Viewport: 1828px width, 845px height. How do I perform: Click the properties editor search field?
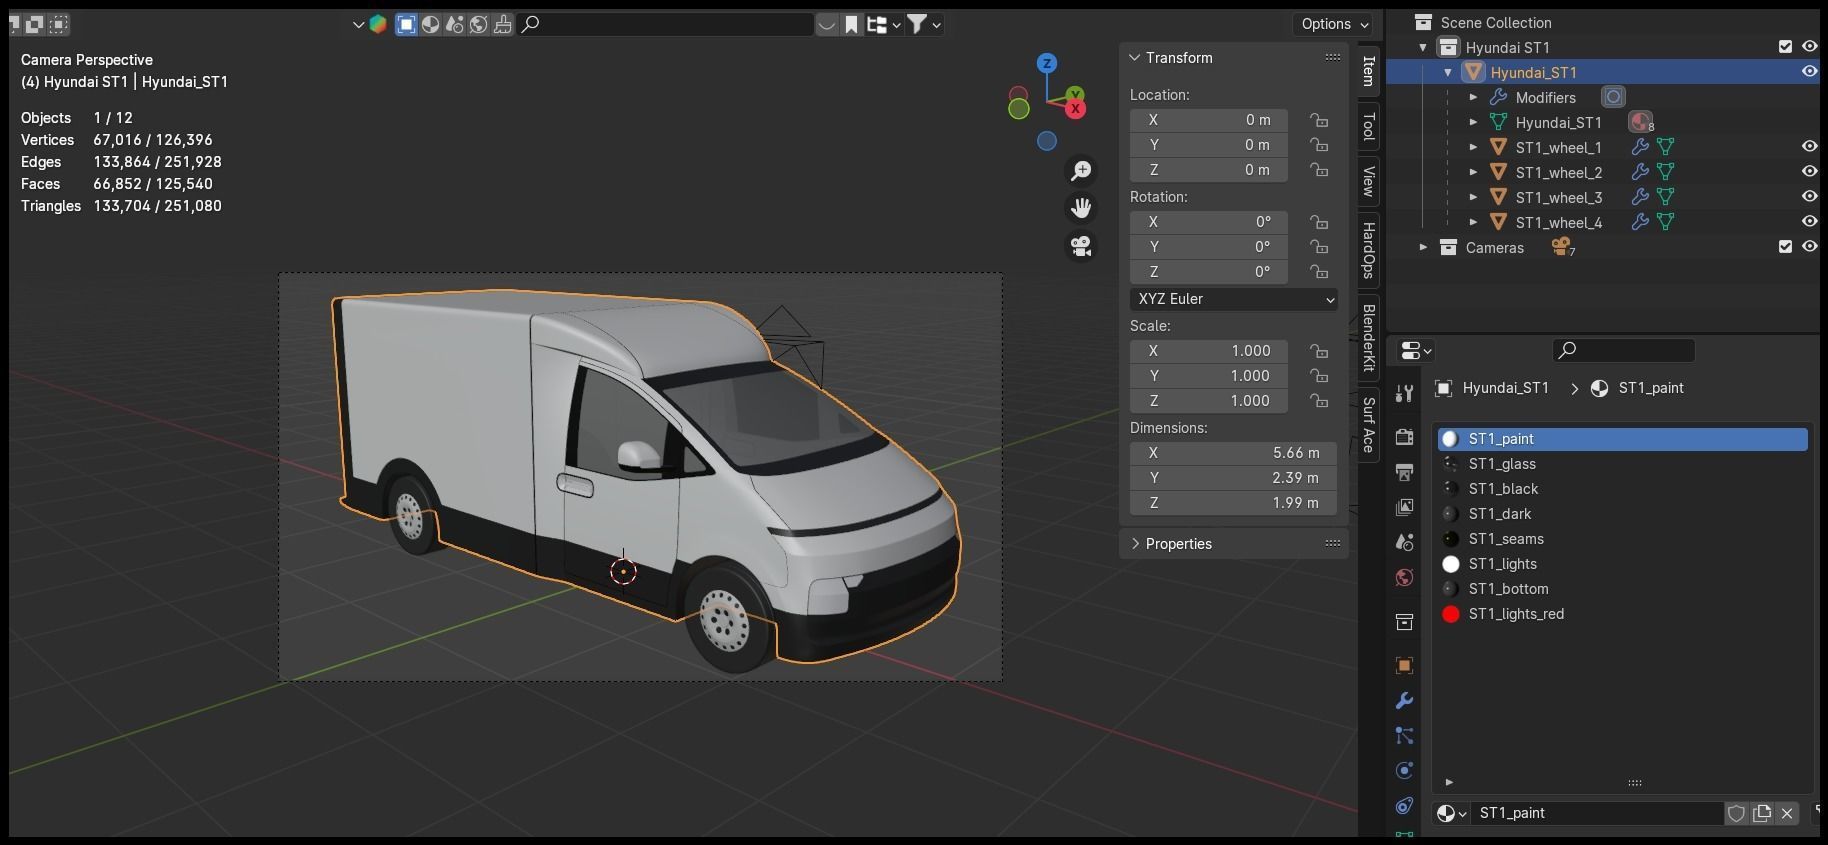[1623, 350]
